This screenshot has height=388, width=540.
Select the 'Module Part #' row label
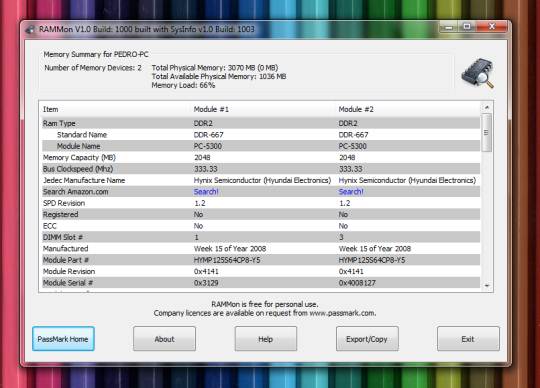click(x=66, y=260)
